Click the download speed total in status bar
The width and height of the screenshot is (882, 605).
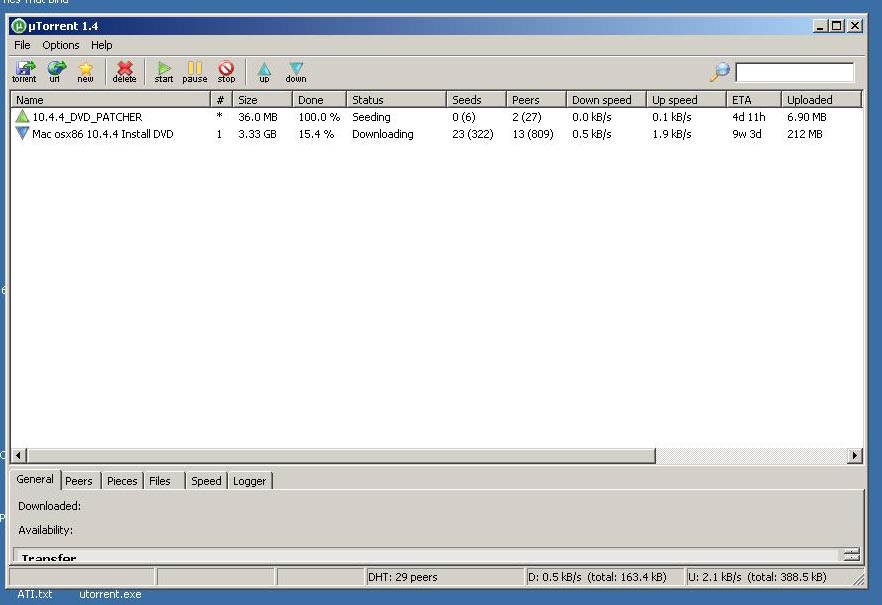click(604, 577)
